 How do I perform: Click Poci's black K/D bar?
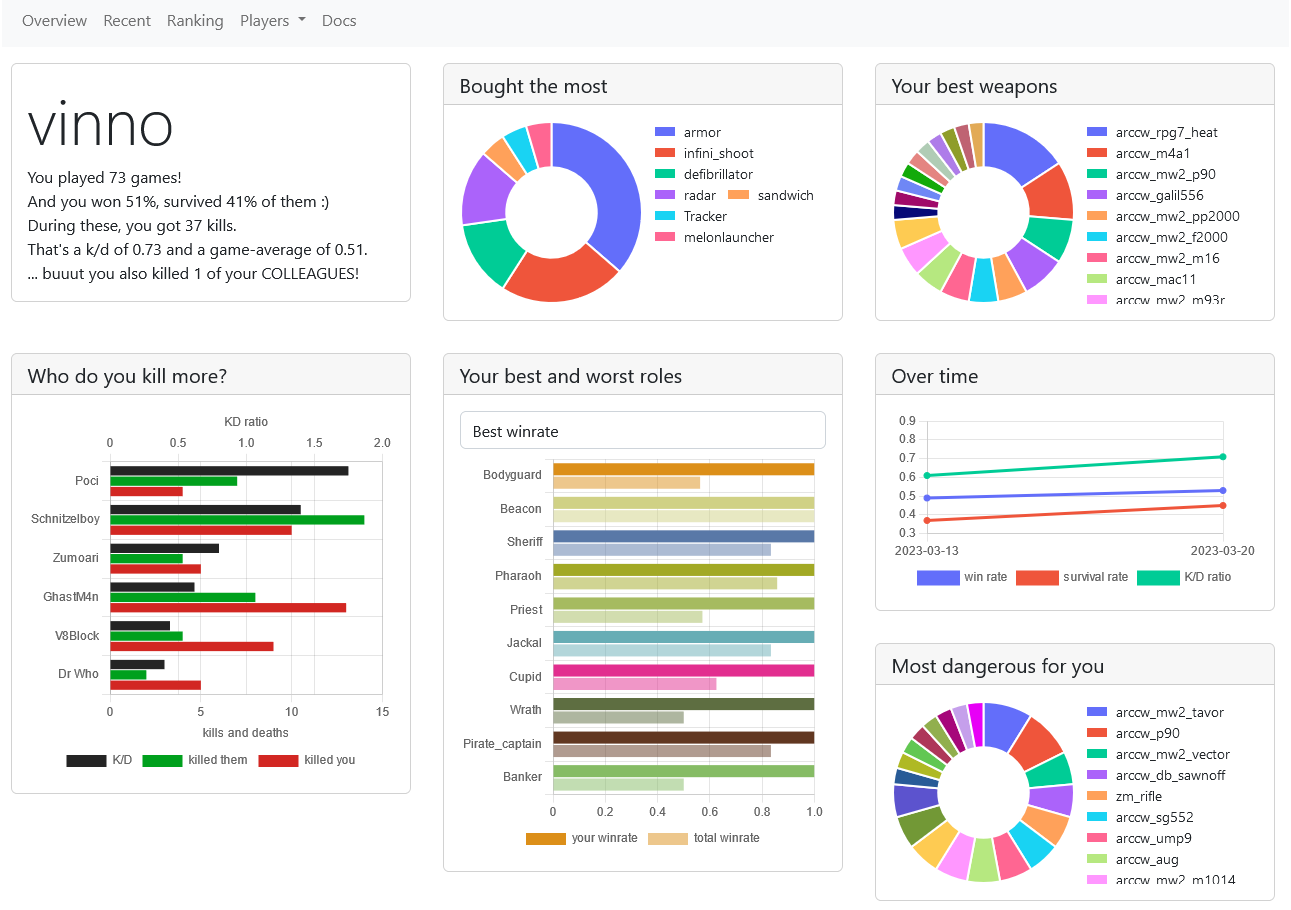pyautogui.click(x=229, y=471)
